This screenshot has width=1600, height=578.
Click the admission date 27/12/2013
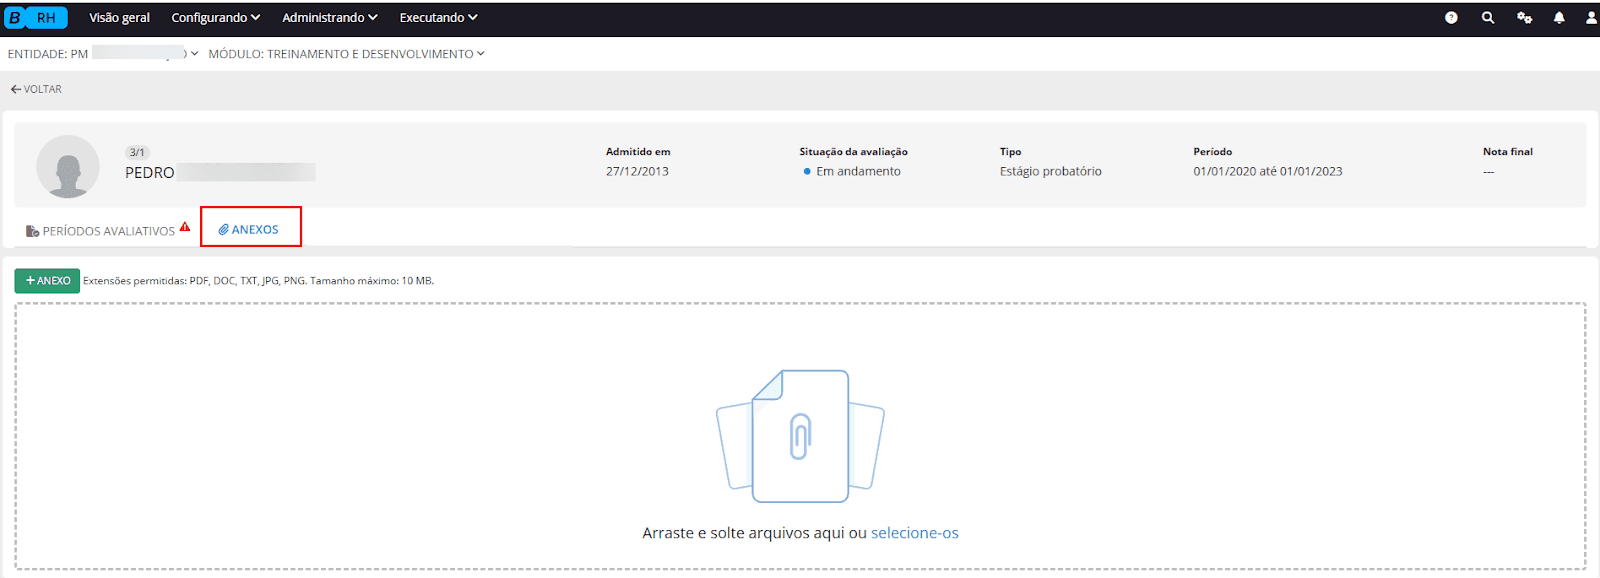coord(637,171)
